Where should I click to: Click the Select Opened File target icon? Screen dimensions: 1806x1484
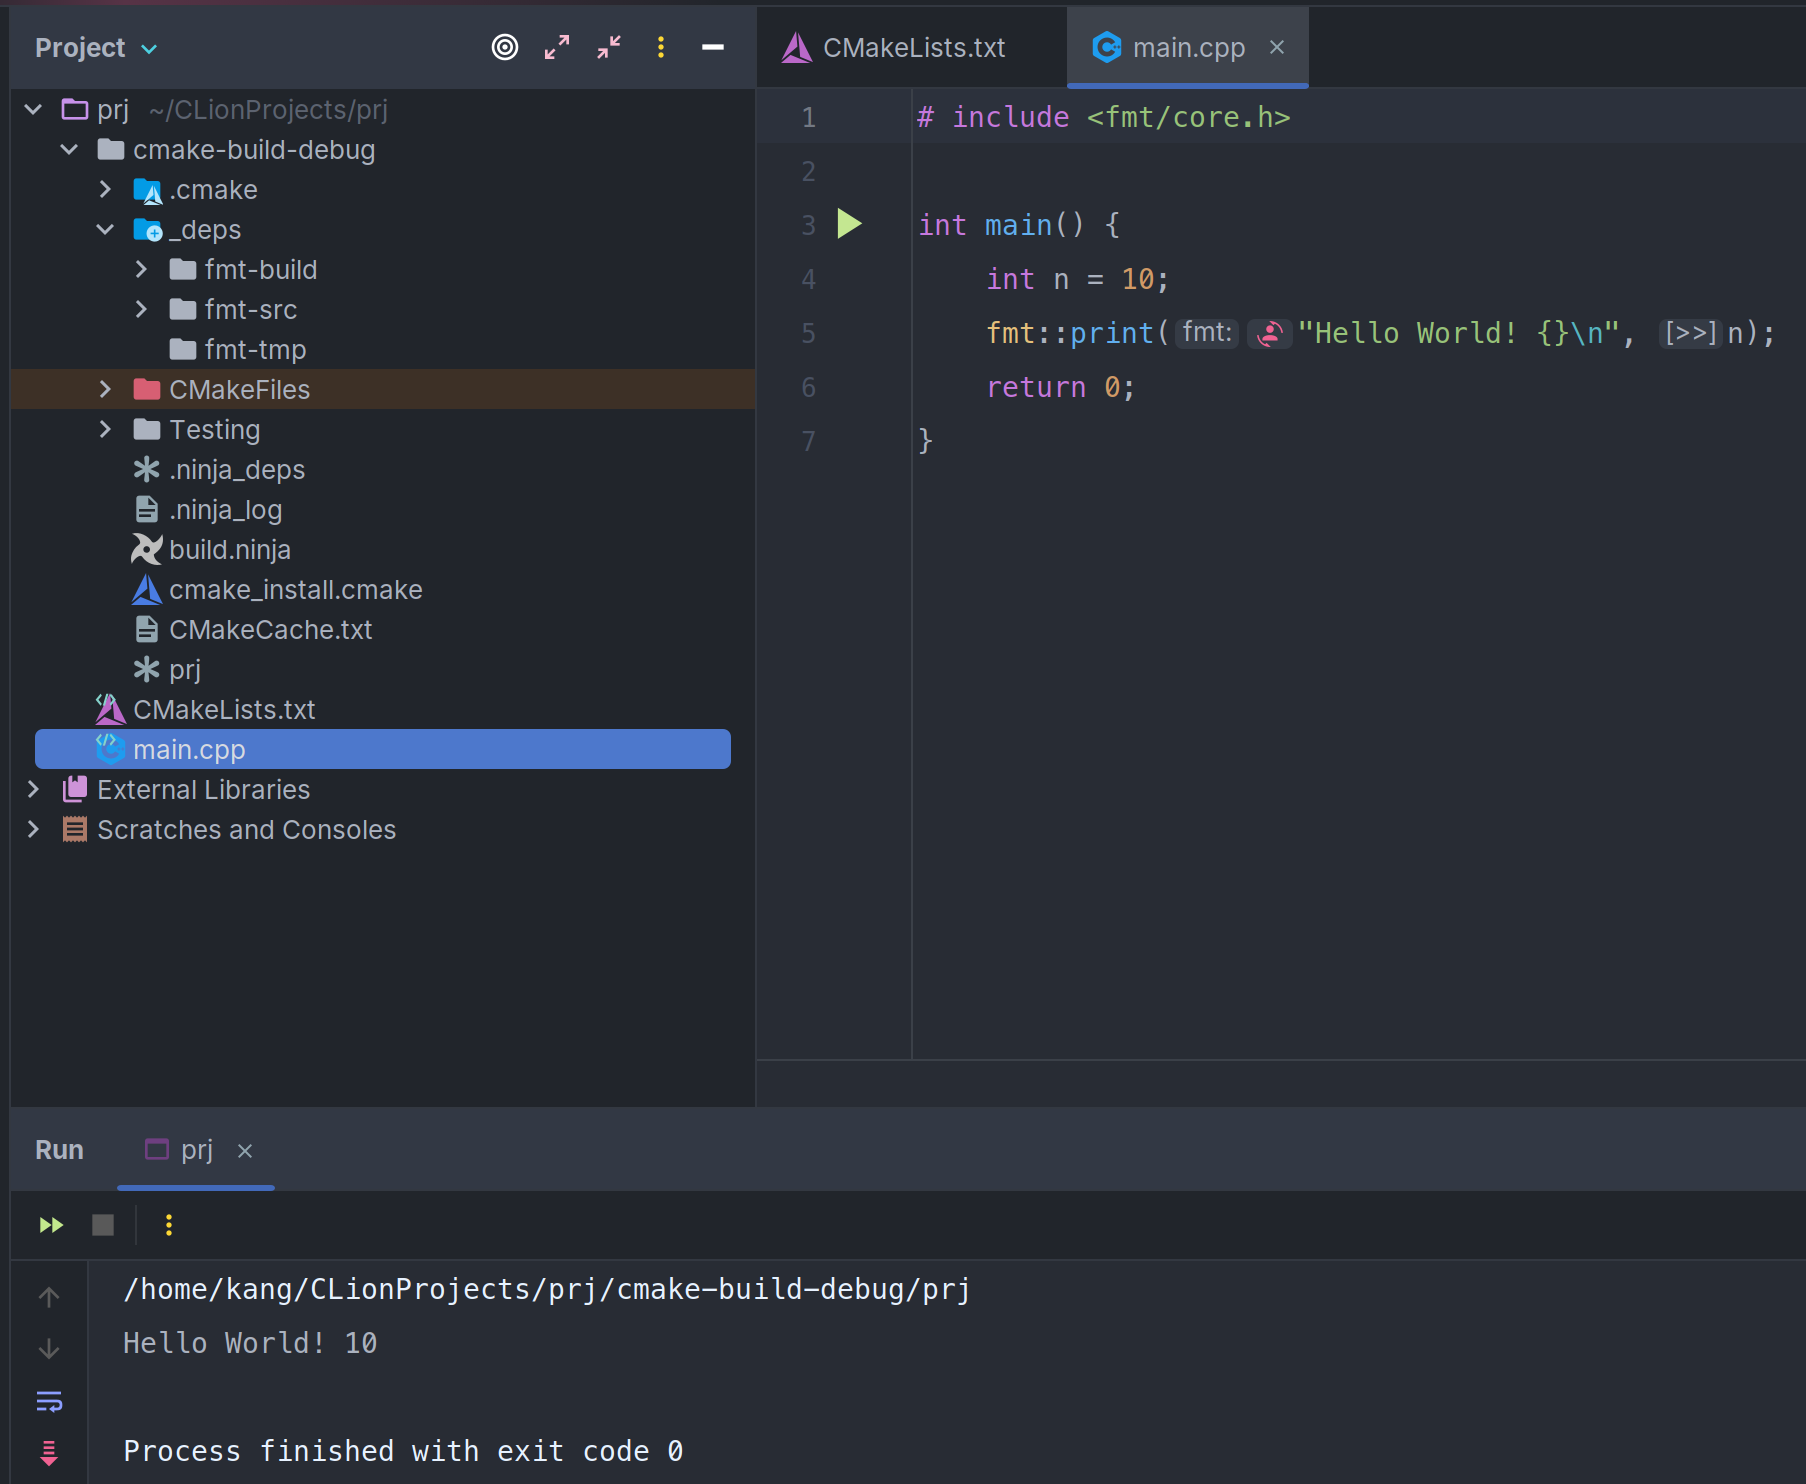pyautogui.click(x=505, y=47)
